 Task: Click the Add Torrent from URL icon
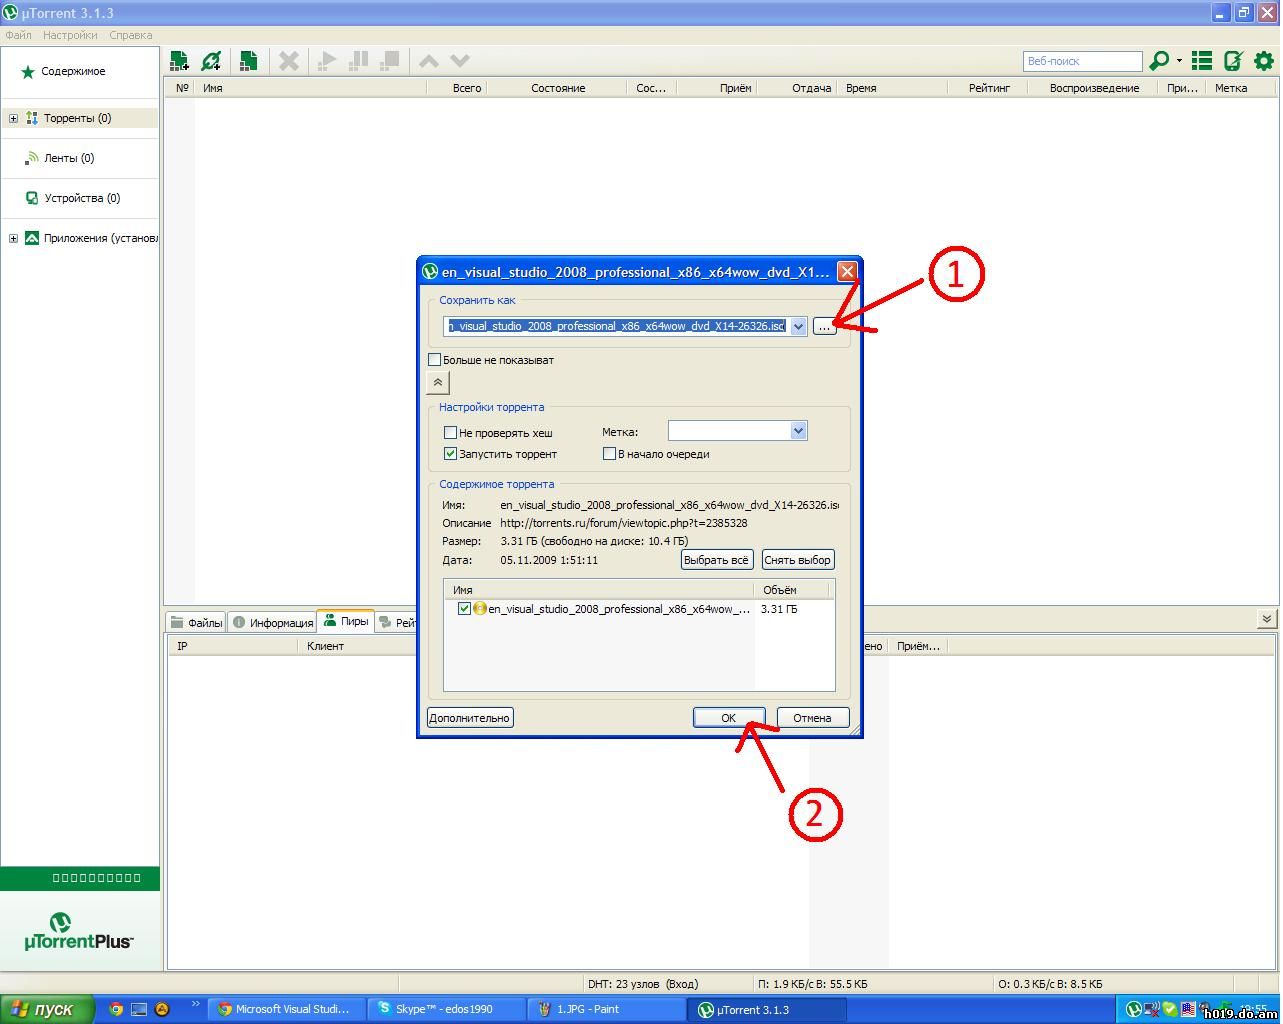click(x=211, y=61)
